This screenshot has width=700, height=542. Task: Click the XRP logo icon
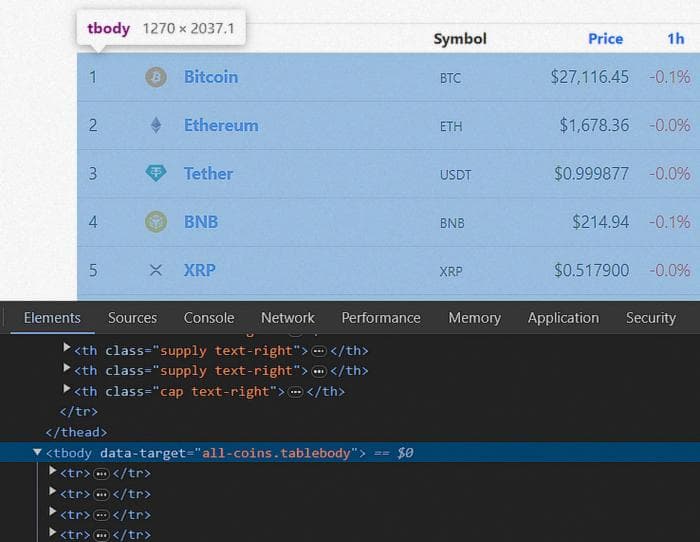click(156, 270)
